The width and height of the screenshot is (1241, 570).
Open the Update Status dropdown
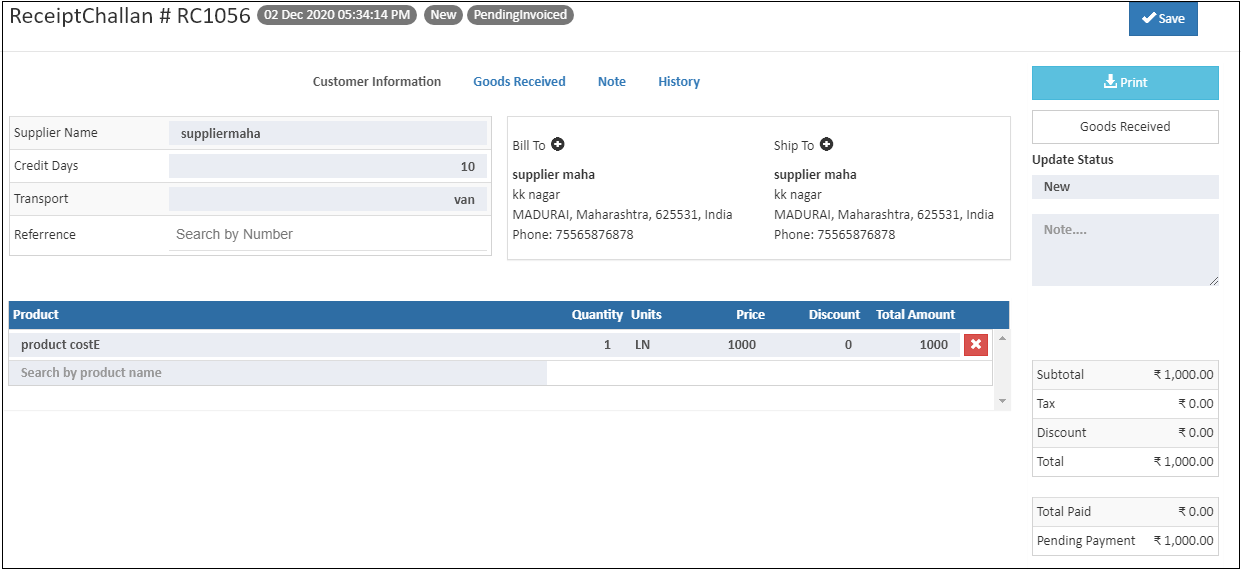coord(1125,187)
